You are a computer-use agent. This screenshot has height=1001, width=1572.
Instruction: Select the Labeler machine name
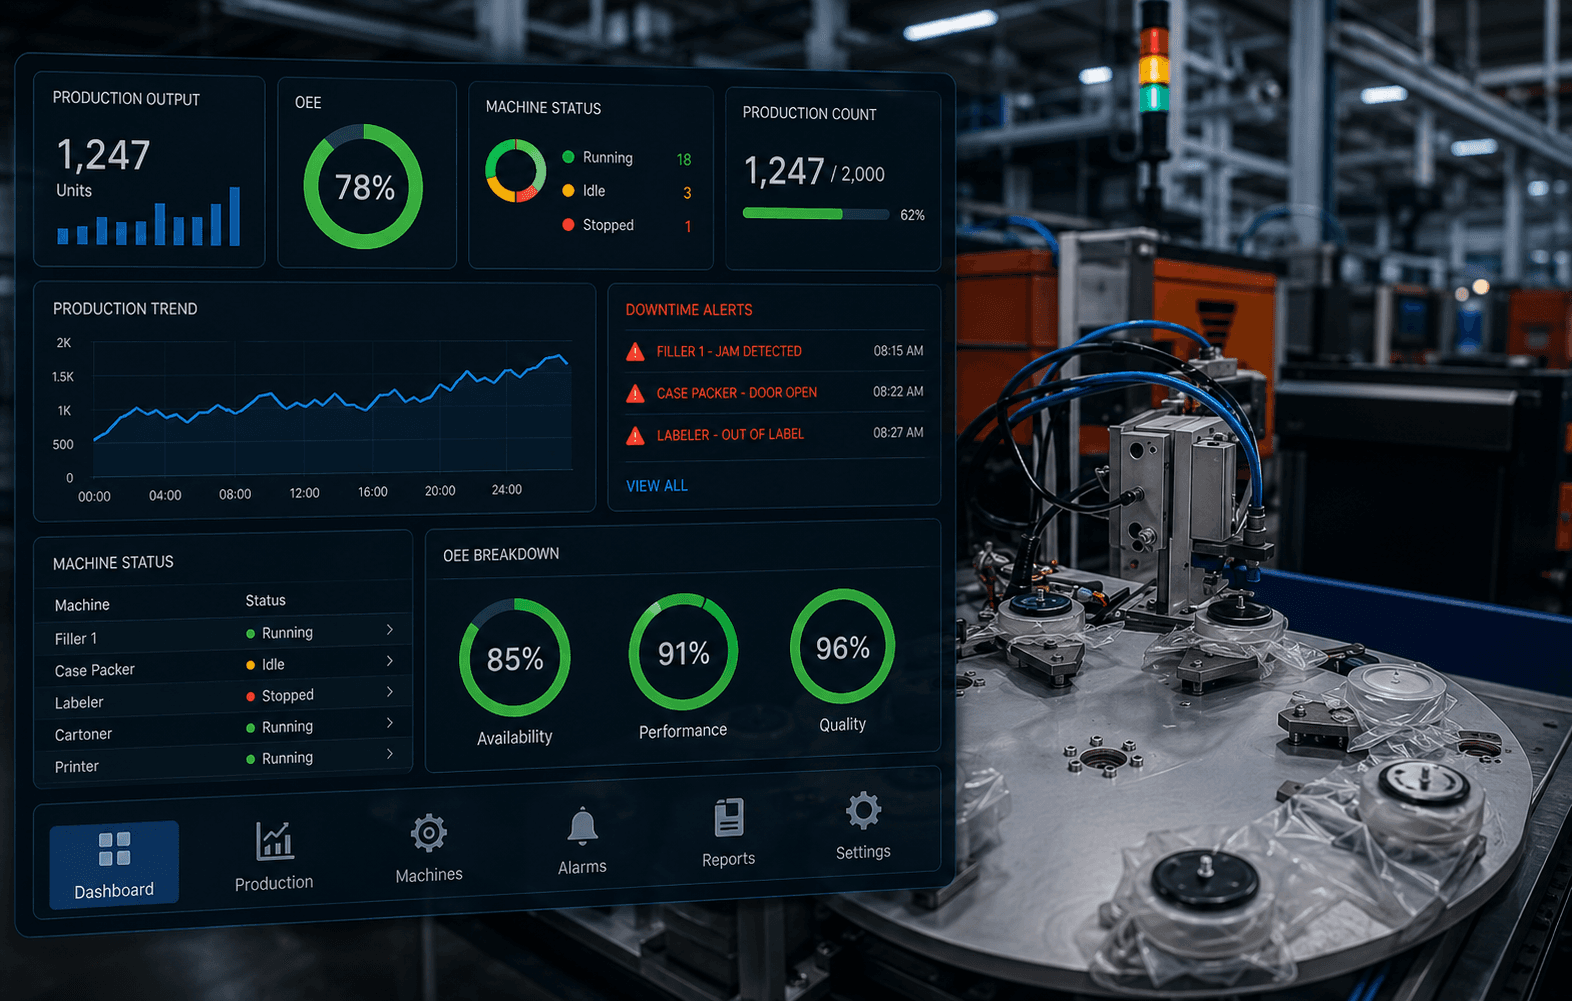(x=79, y=703)
